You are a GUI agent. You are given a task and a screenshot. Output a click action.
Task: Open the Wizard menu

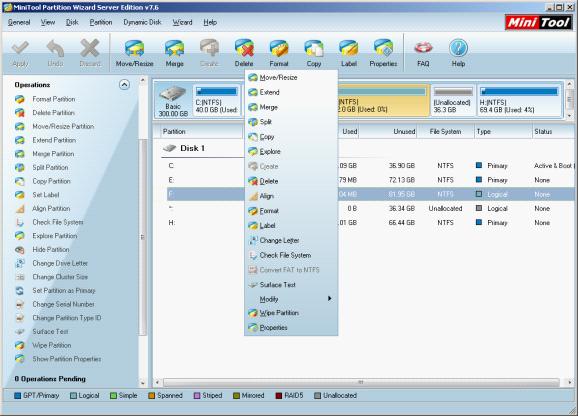(x=182, y=22)
